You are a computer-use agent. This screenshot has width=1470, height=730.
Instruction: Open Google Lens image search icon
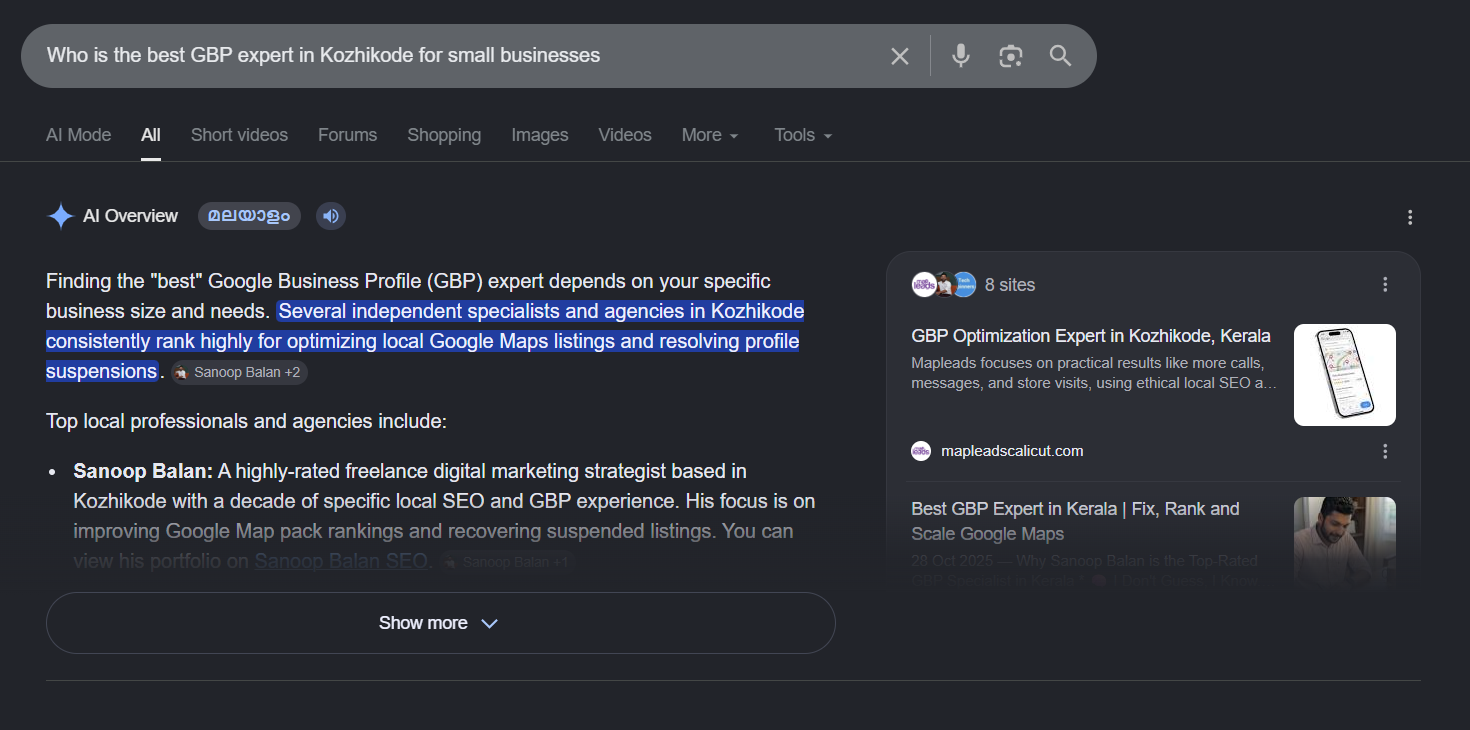(x=1011, y=56)
